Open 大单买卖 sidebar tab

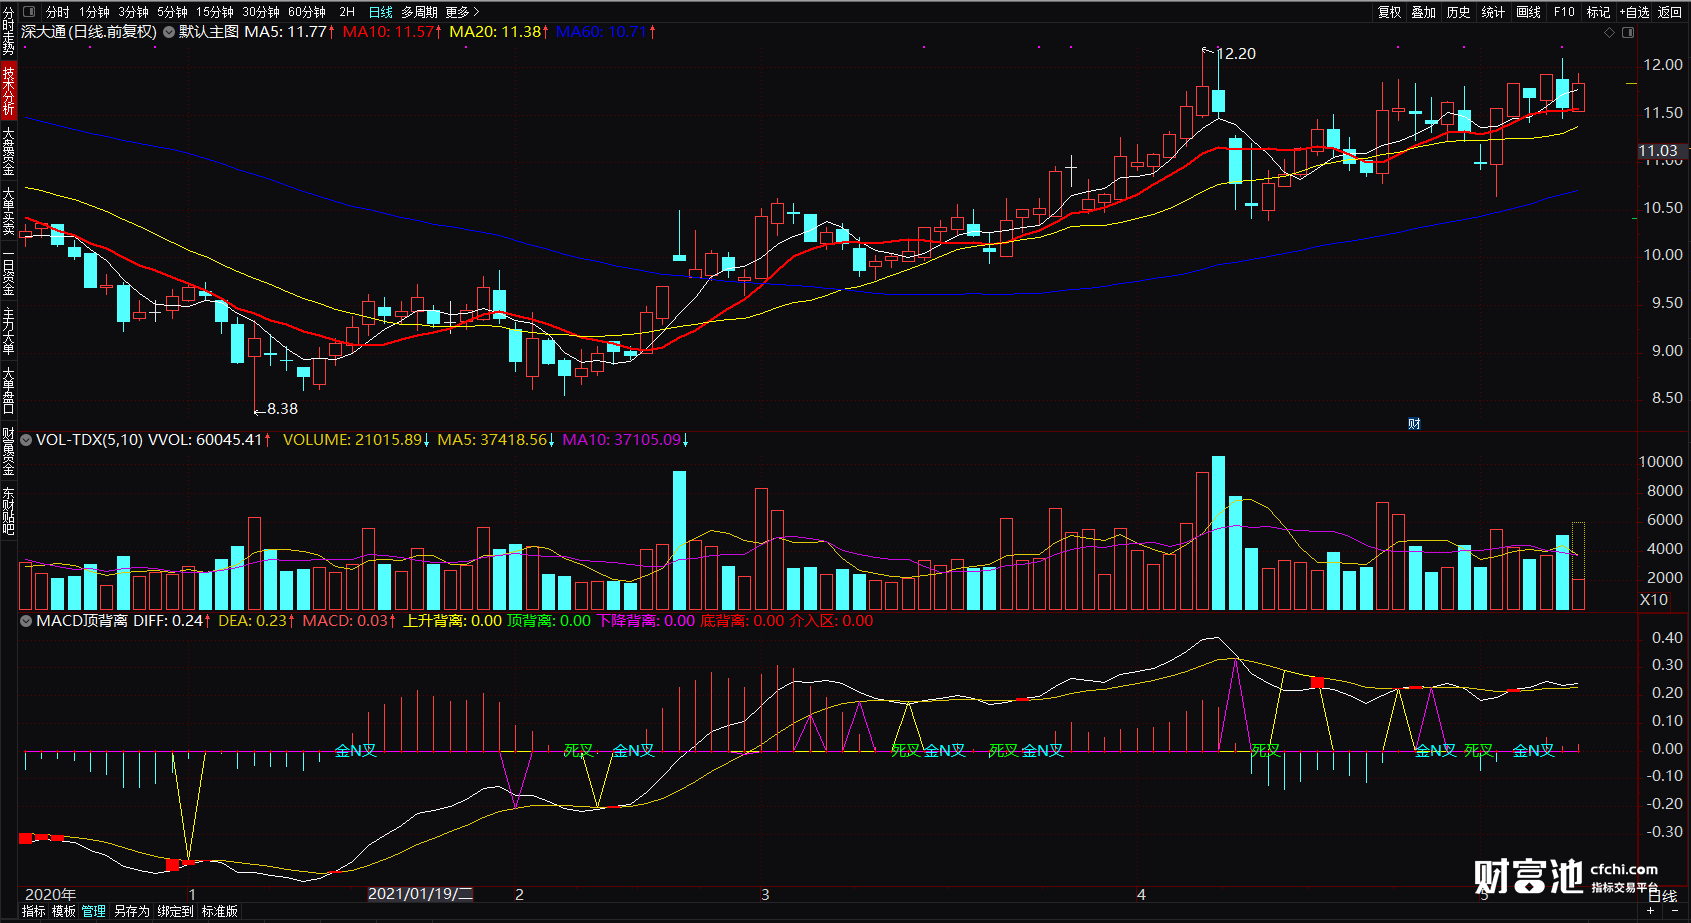coord(8,210)
